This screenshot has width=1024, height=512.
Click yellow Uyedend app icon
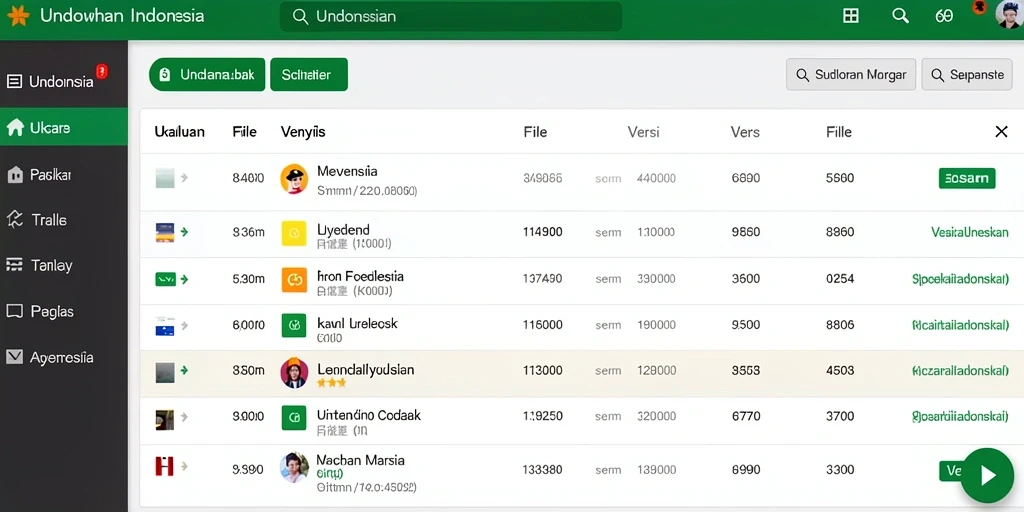tap(294, 232)
